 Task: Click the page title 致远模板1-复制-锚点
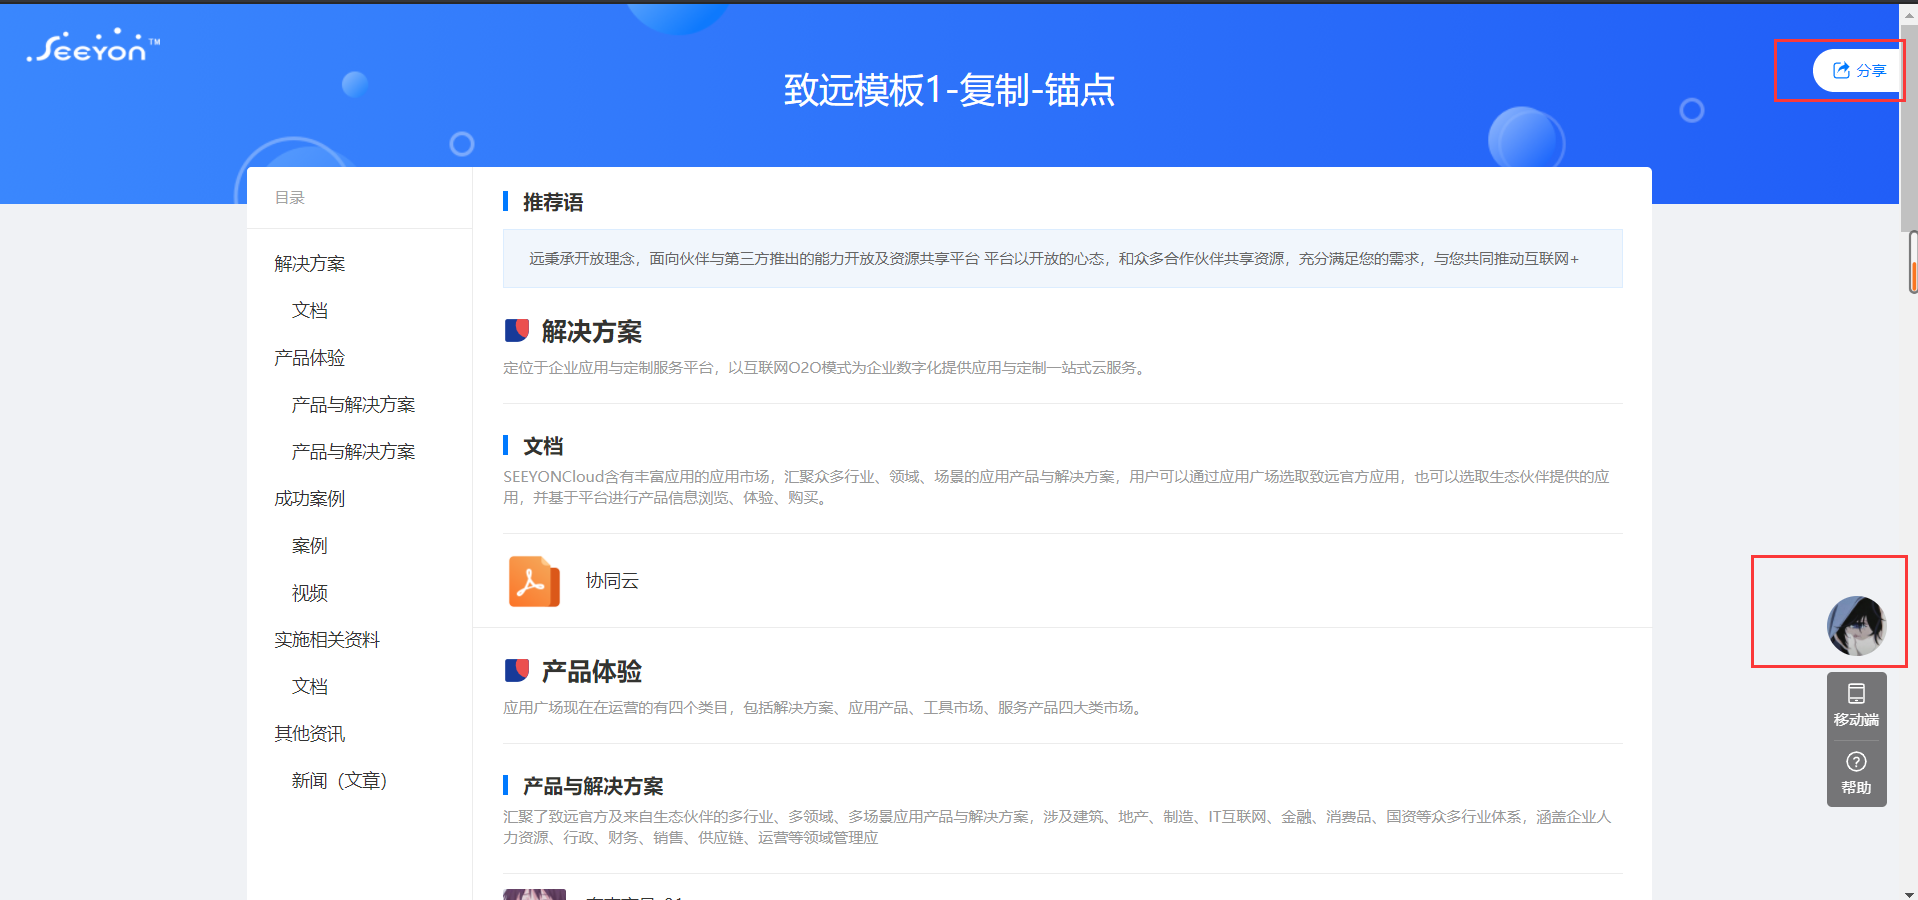pos(949,90)
